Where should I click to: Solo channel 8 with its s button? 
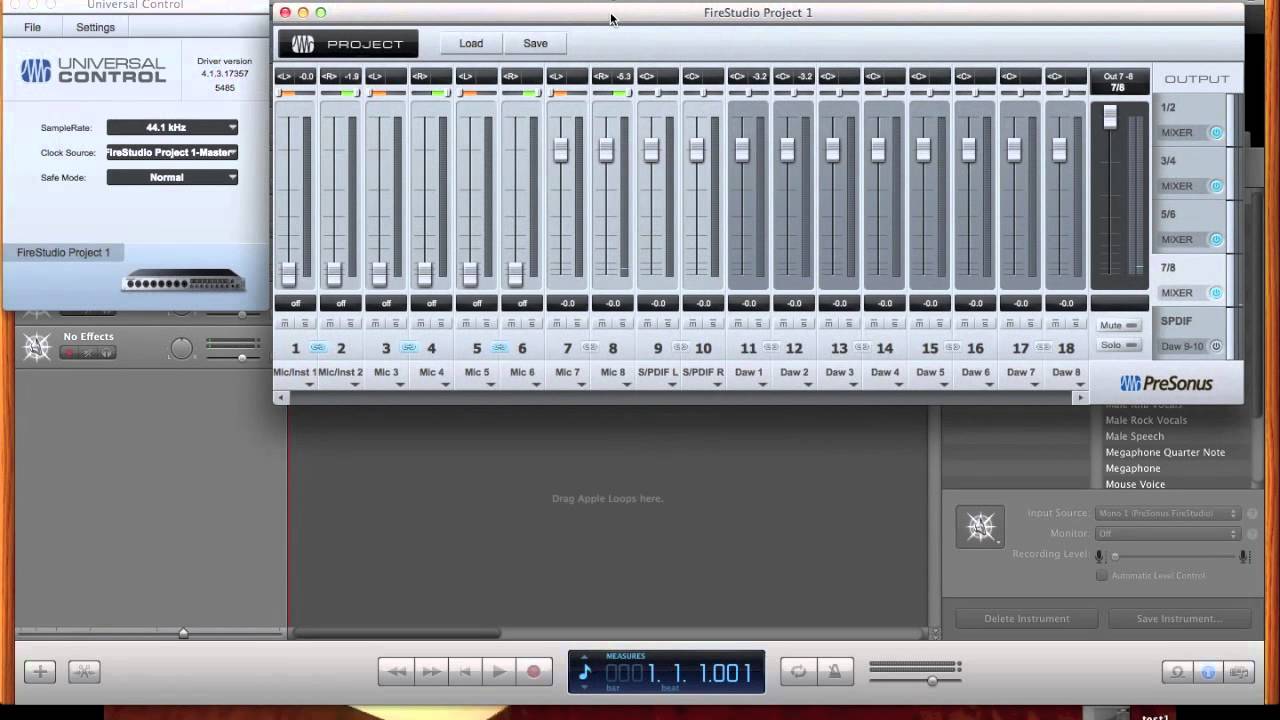[x=622, y=323]
